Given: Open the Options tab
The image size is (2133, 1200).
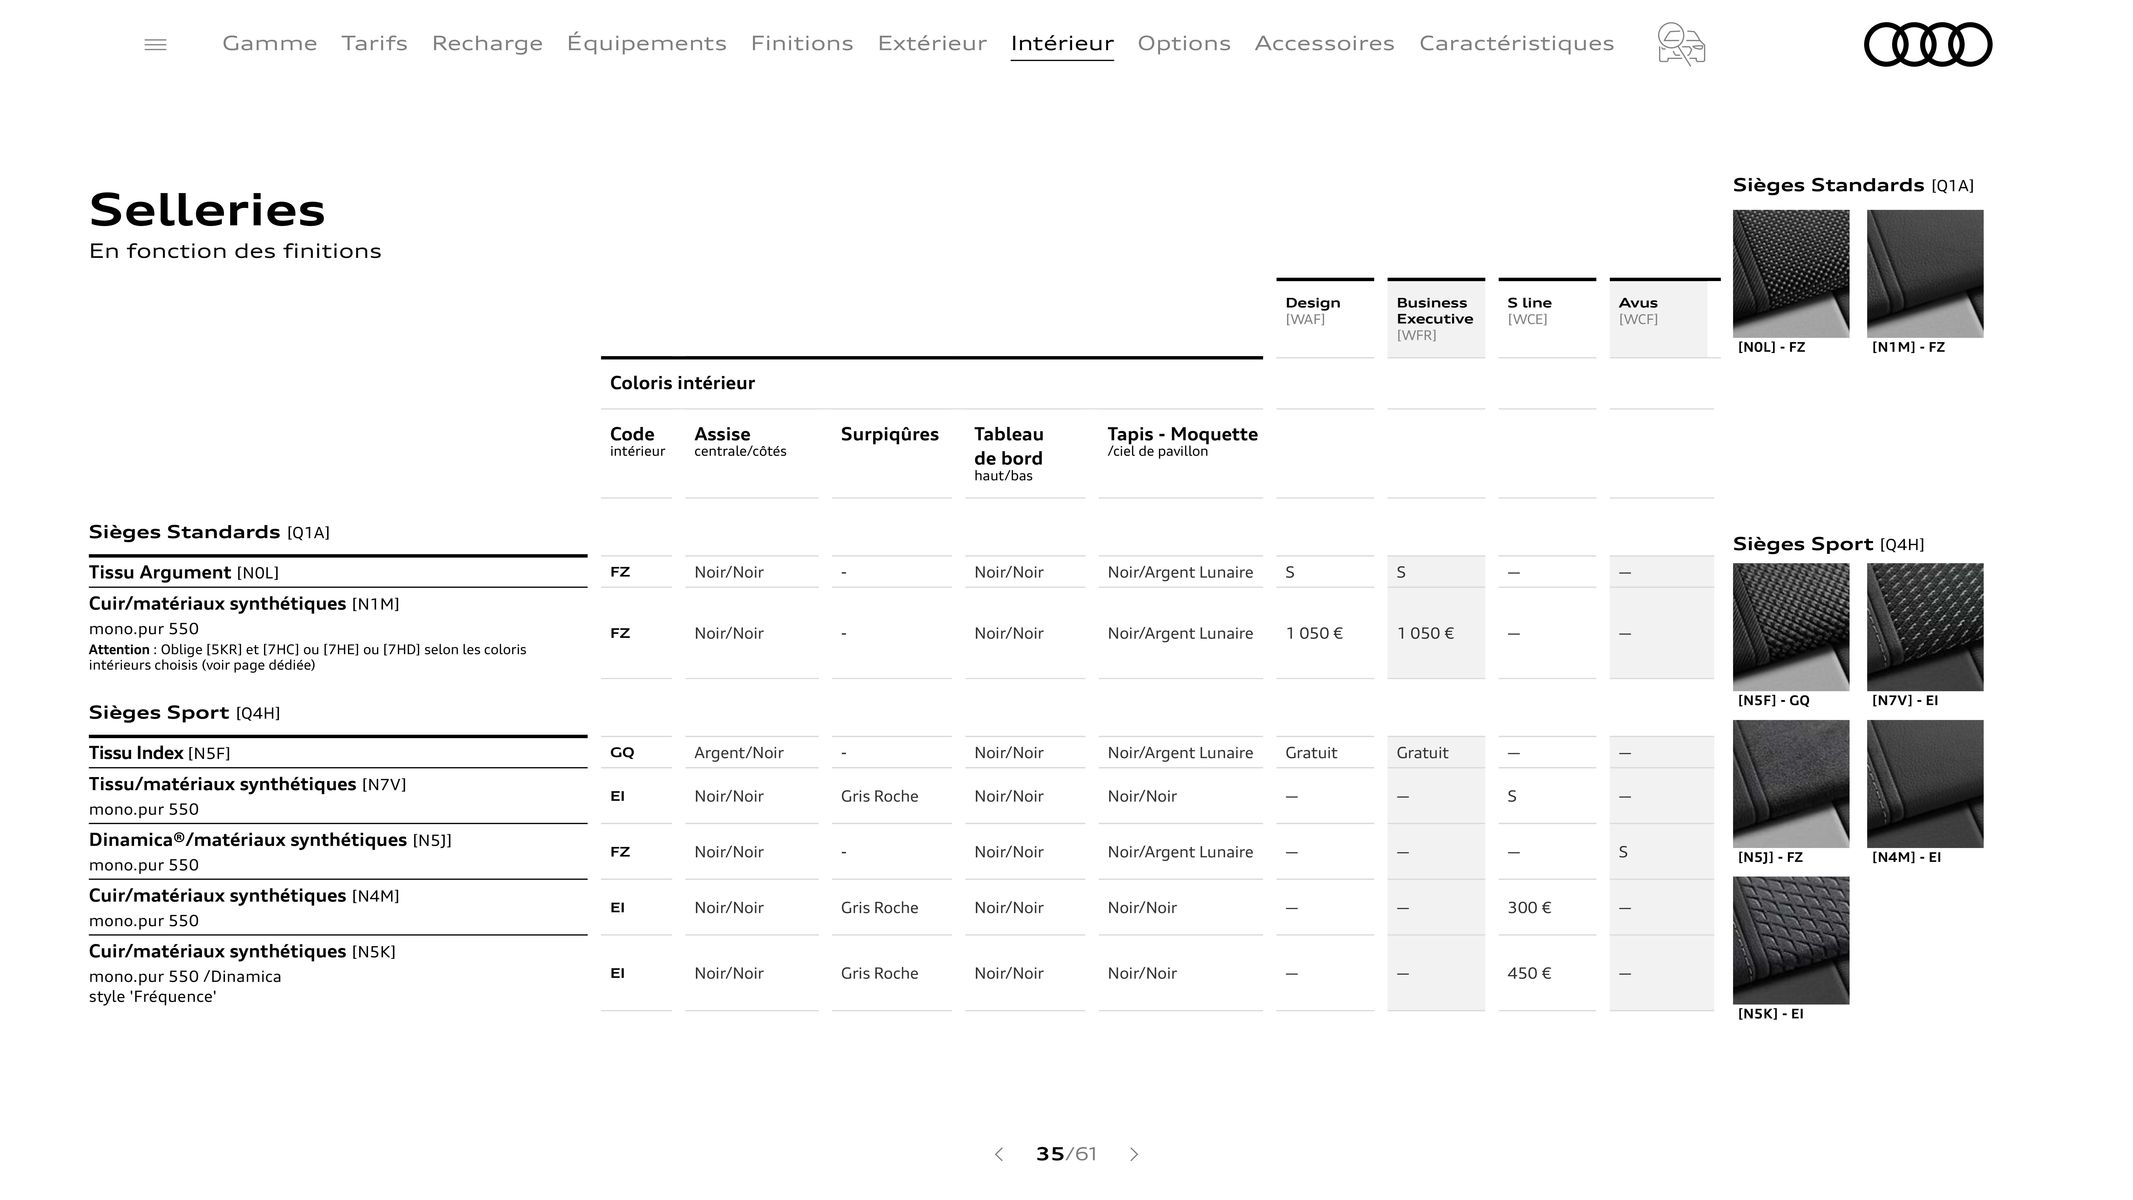Looking at the screenshot, I should tap(1184, 43).
